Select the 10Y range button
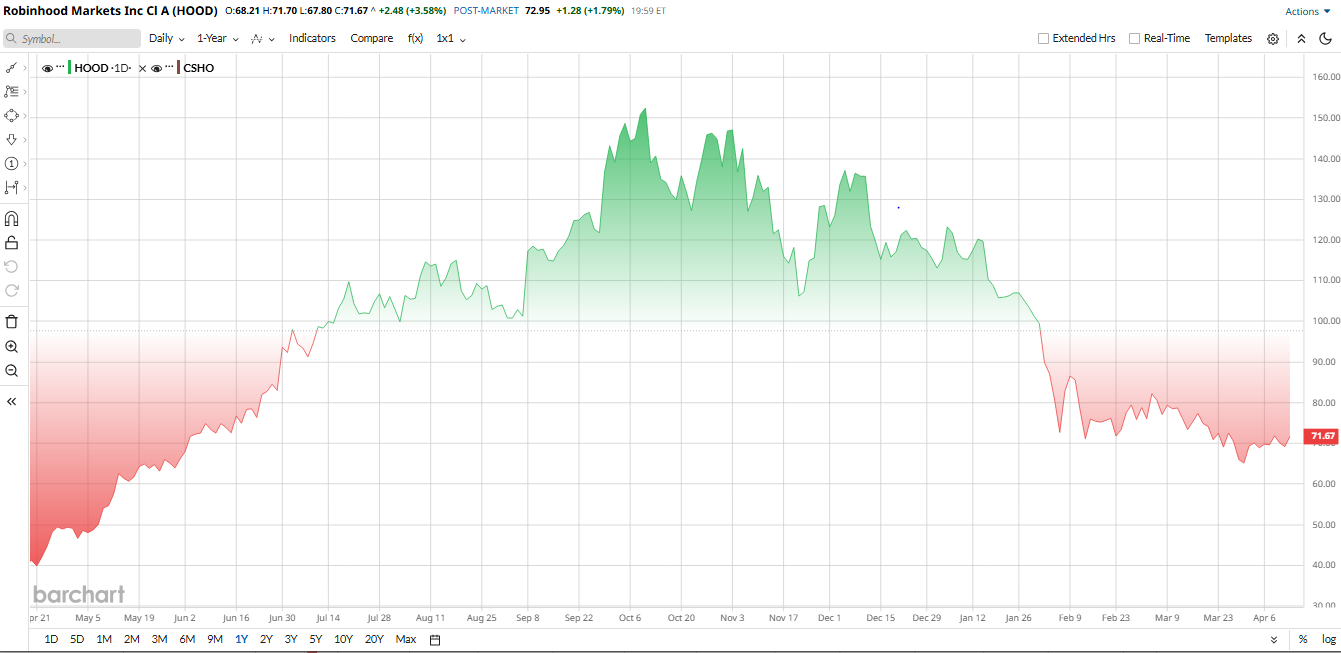 coord(343,640)
